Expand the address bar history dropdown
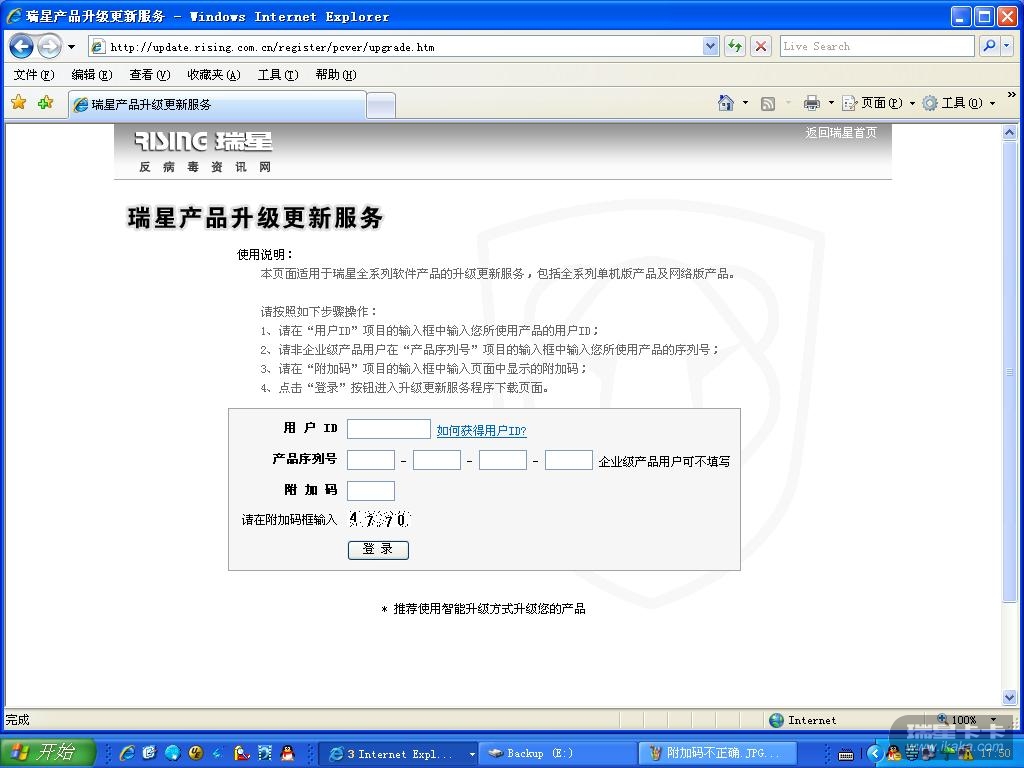The height and width of the screenshot is (768, 1024). tap(711, 46)
